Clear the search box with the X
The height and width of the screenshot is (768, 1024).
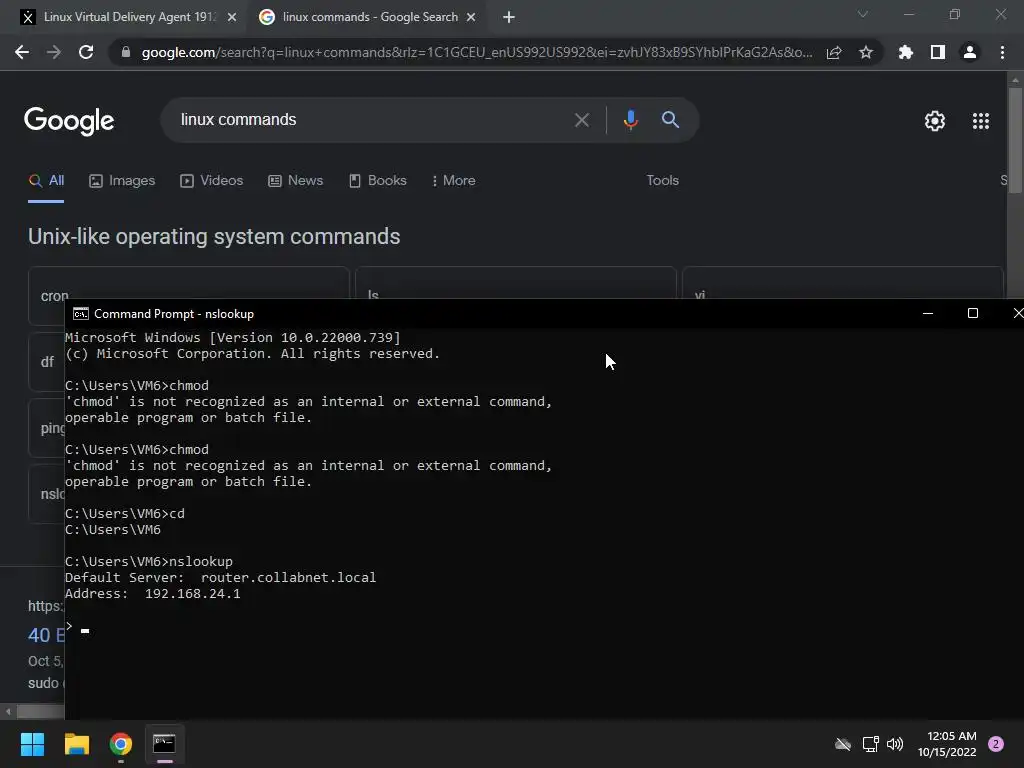[x=581, y=120]
